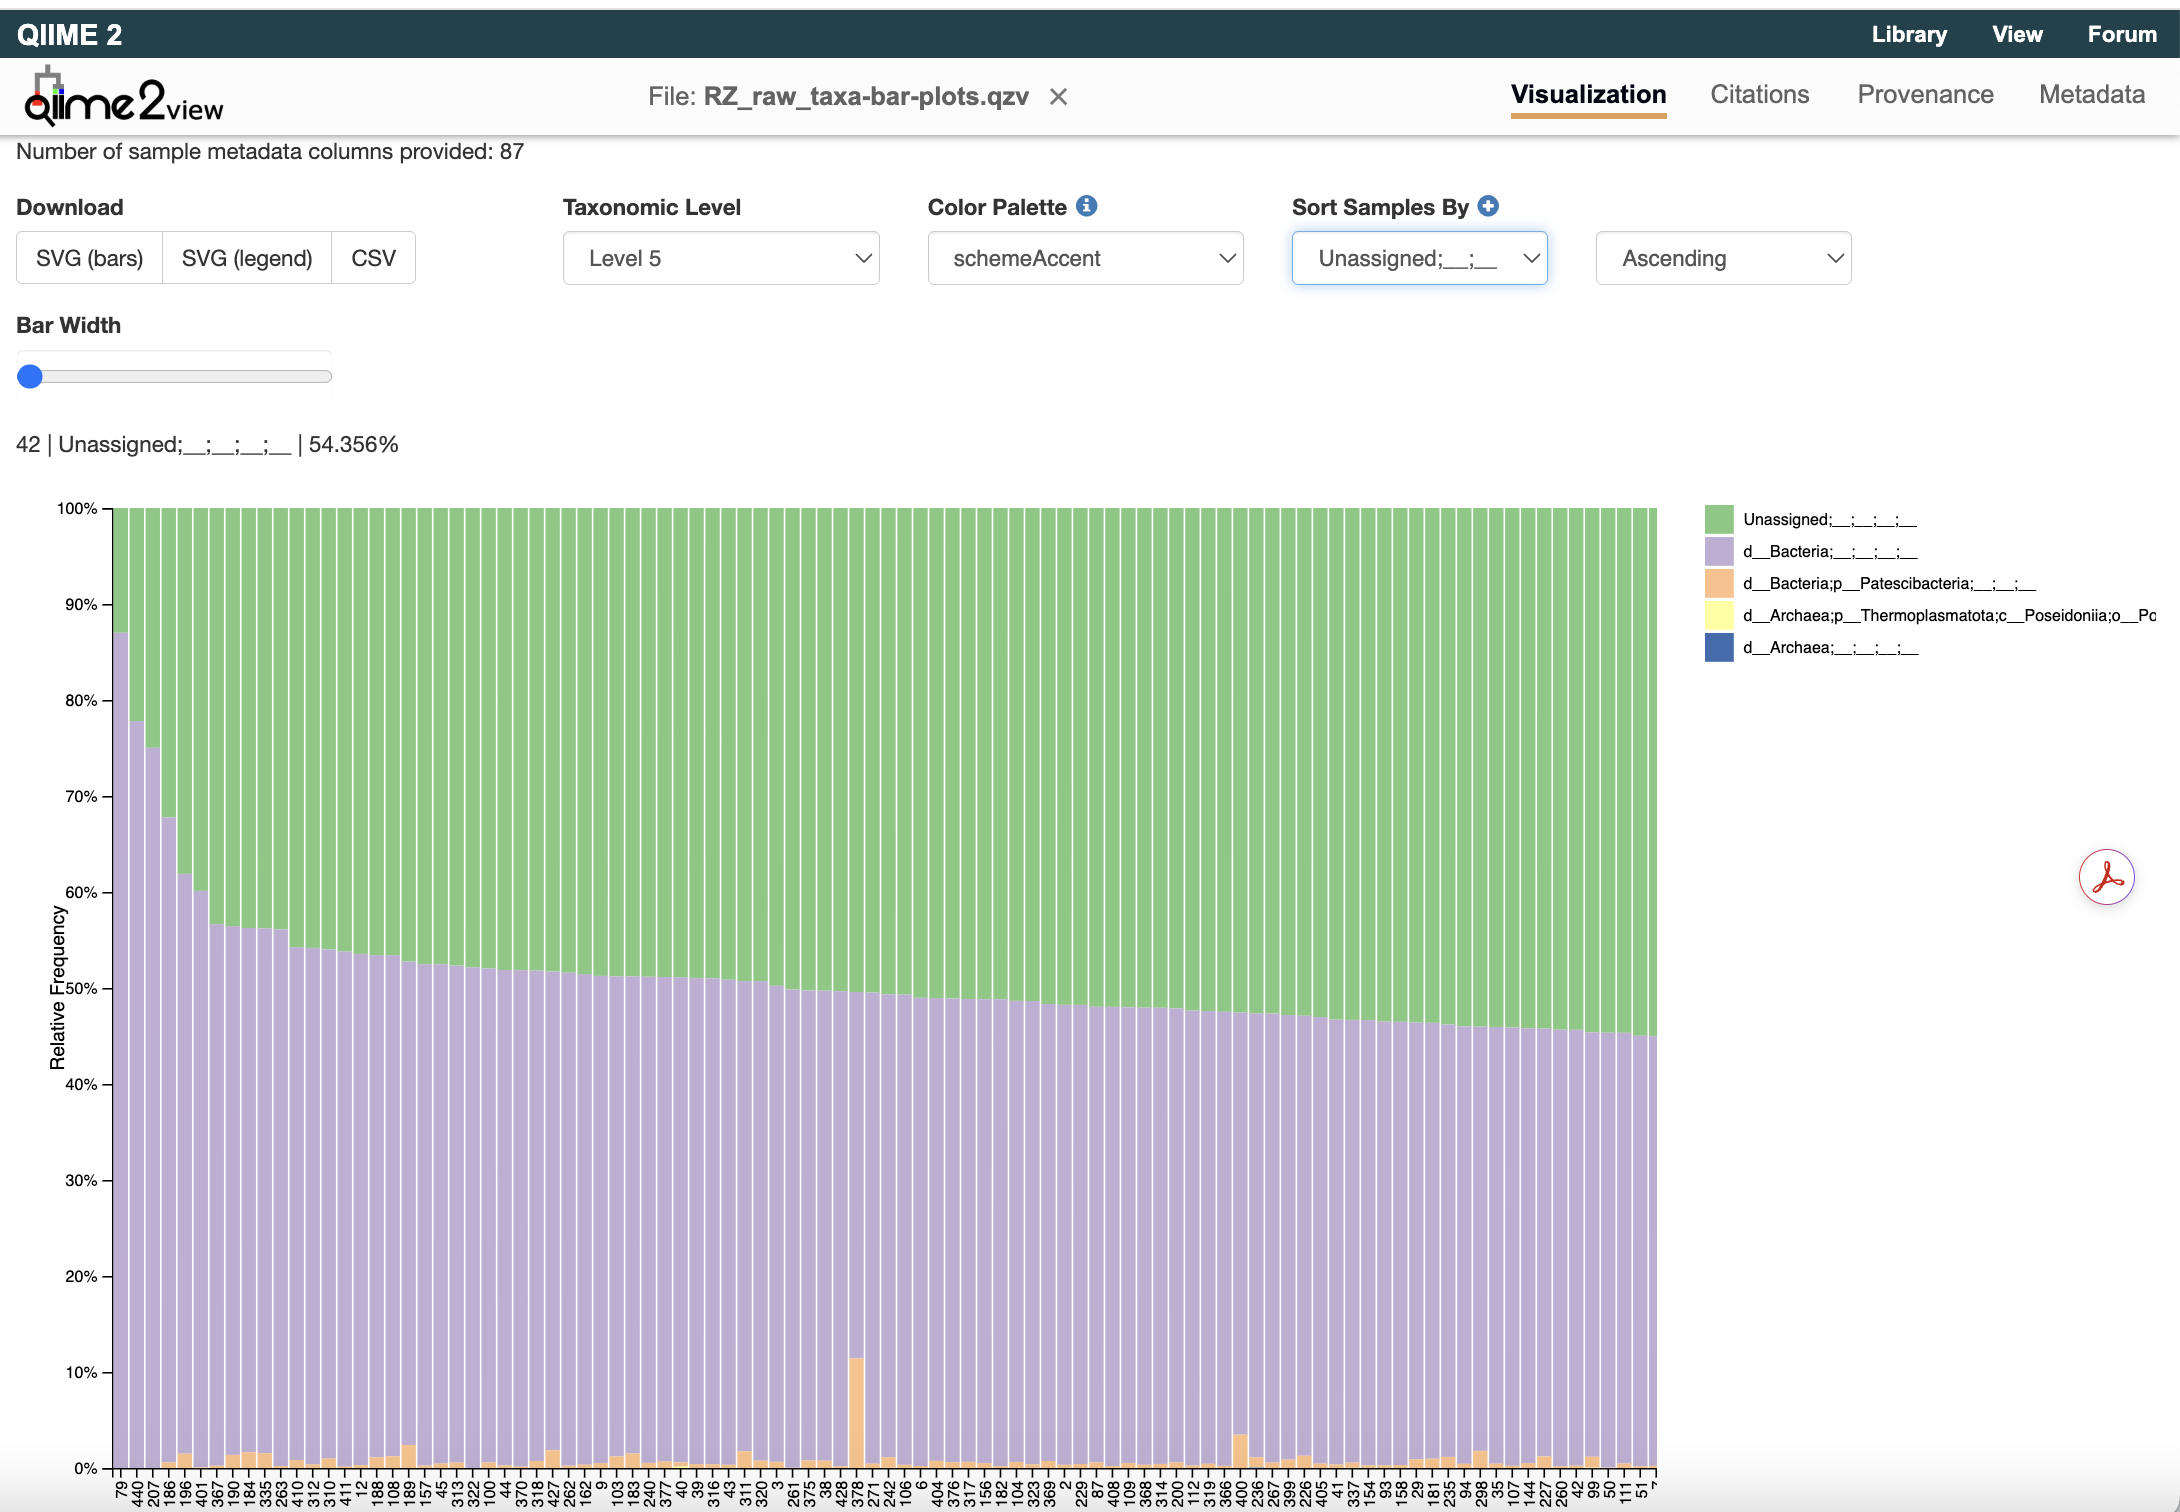Download the CSV data file
2180x1512 pixels.
coord(373,258)
